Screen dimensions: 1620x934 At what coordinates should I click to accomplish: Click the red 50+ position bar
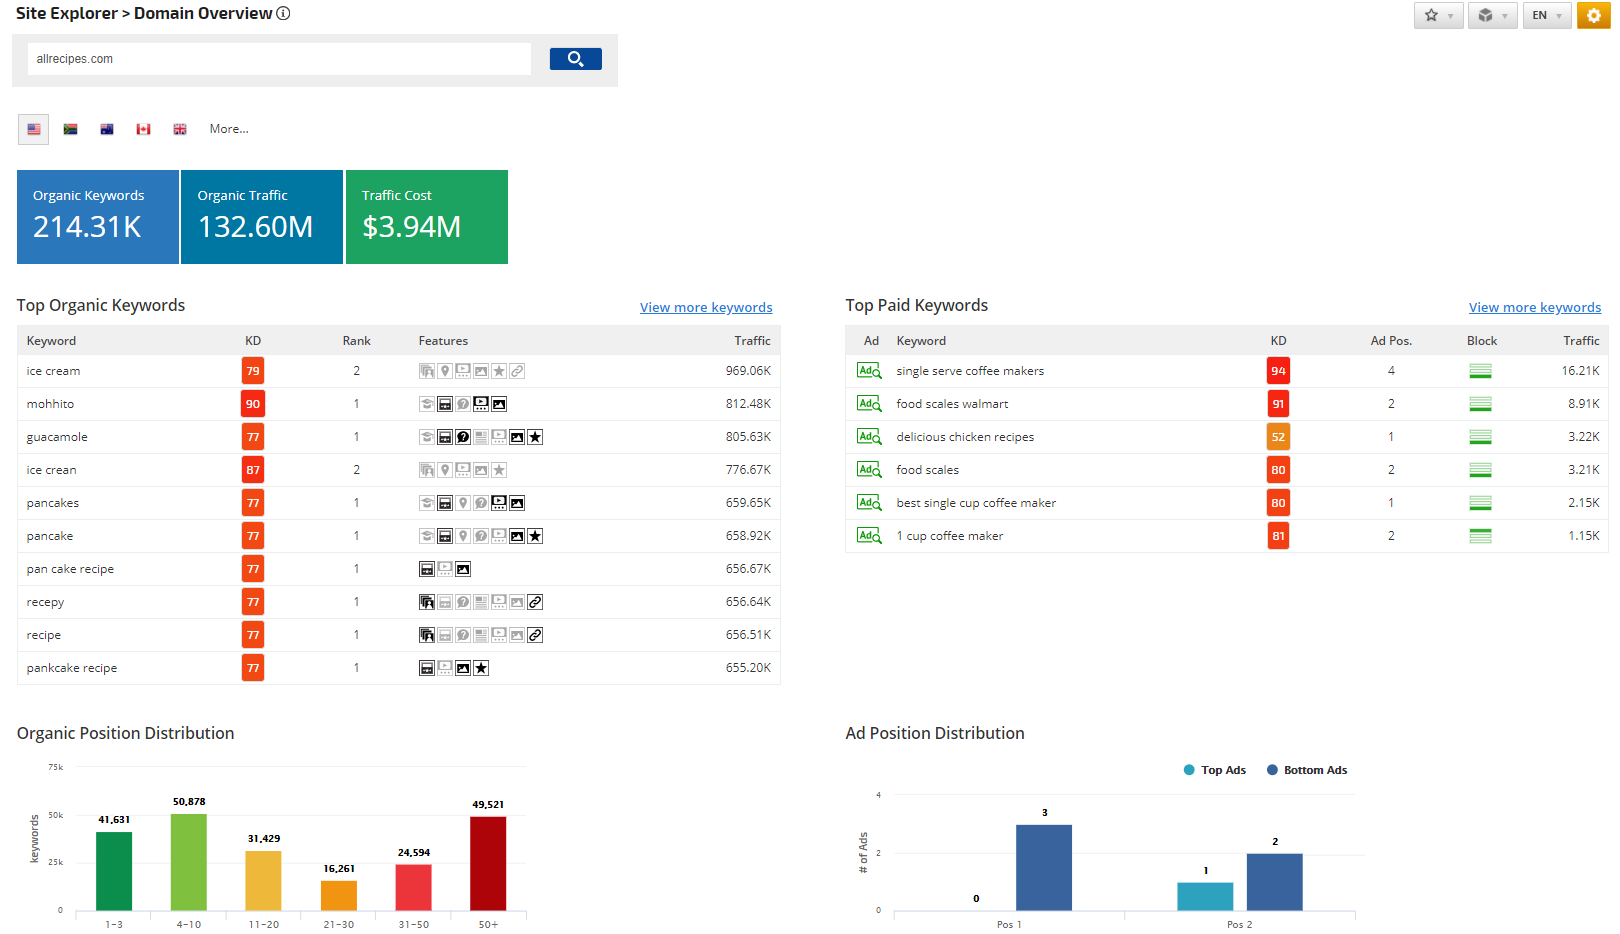(x=488, y=863)
